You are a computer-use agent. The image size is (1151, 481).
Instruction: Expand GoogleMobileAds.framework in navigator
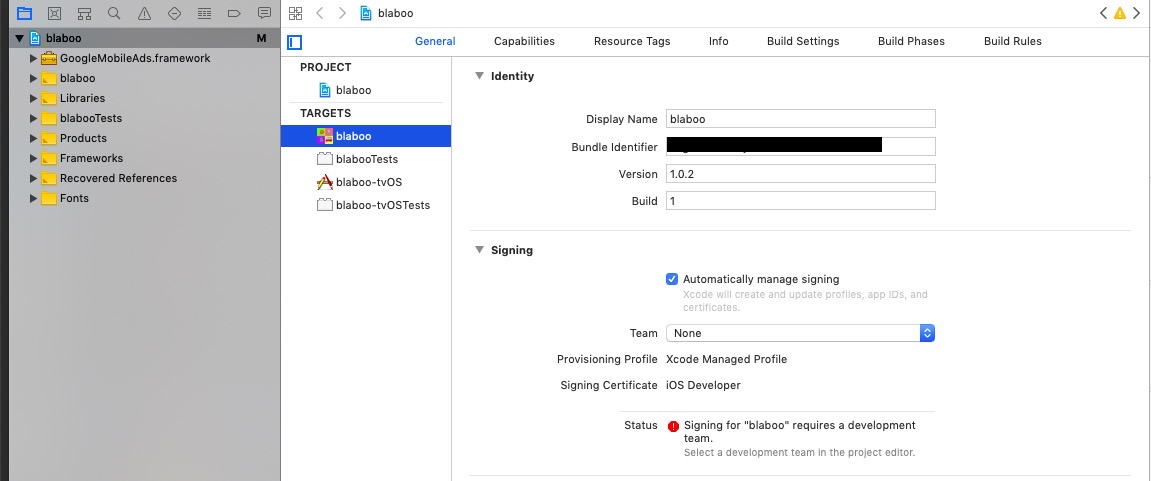click(33, 58)
